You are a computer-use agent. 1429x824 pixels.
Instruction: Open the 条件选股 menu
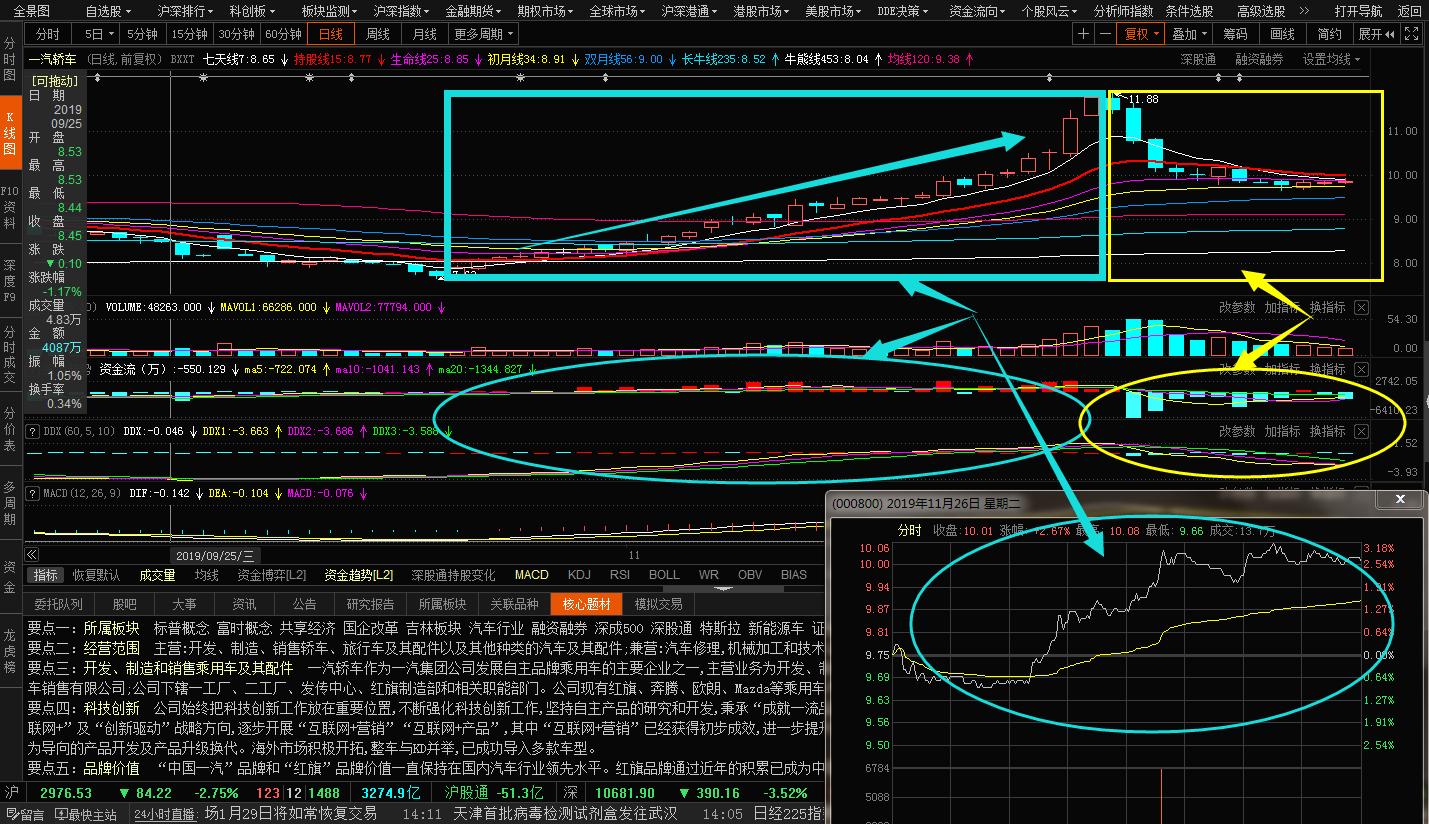click(x=1189, y=11)
